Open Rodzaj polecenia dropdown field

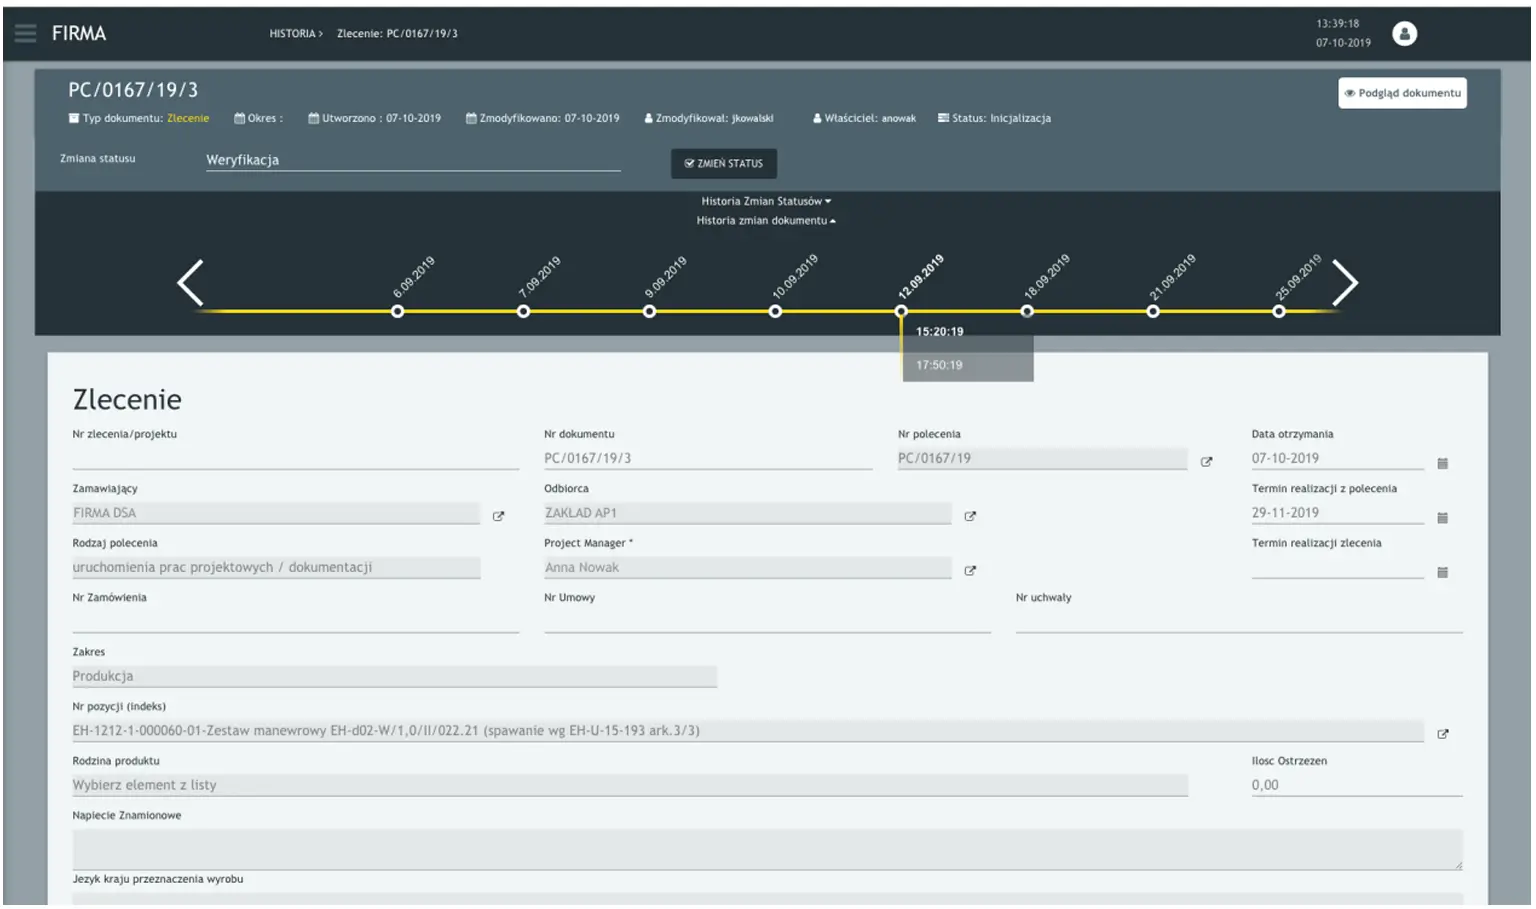point(276,567)
